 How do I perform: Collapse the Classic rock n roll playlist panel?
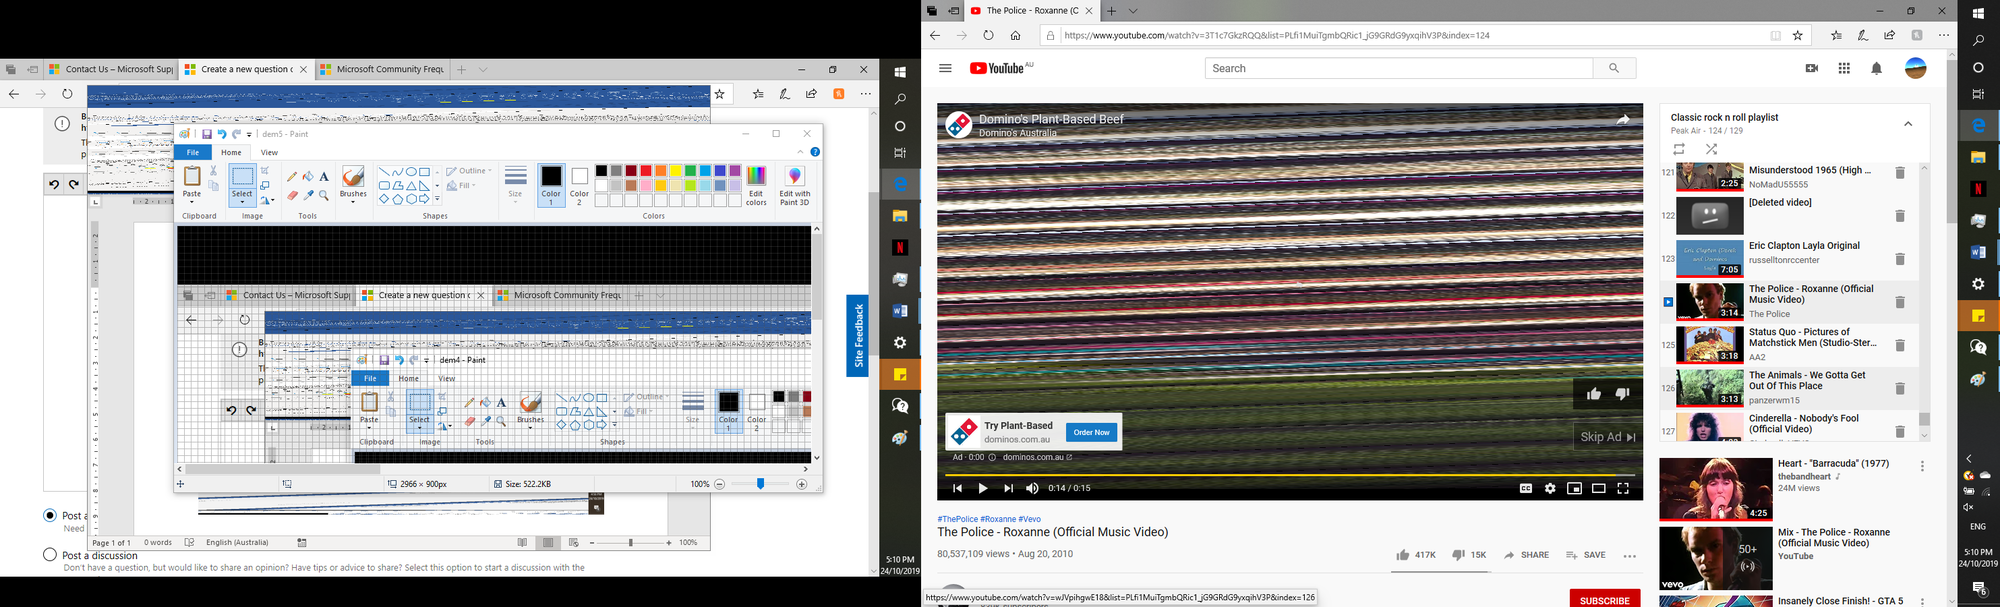(x=1908, y=124)
